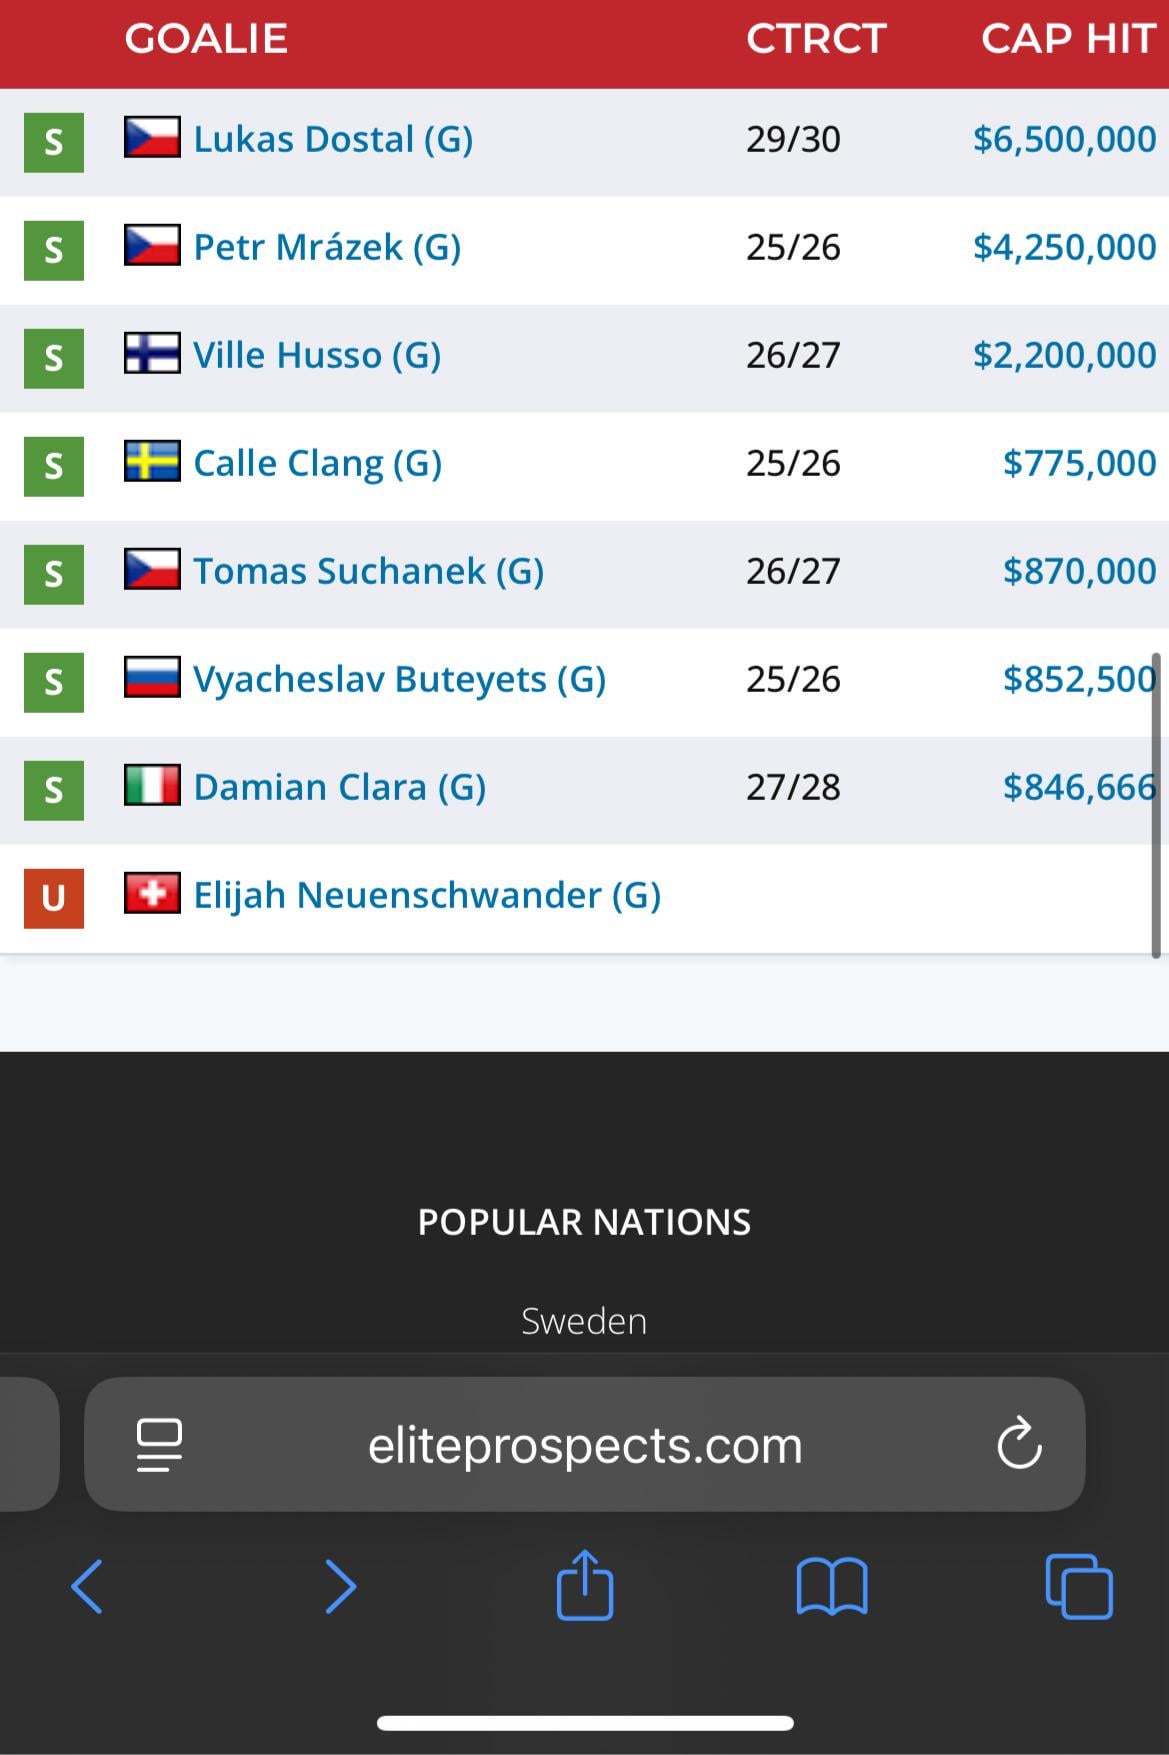
Task: Tap the eliteprospects.com address bar
Action: click(585, 1445)
